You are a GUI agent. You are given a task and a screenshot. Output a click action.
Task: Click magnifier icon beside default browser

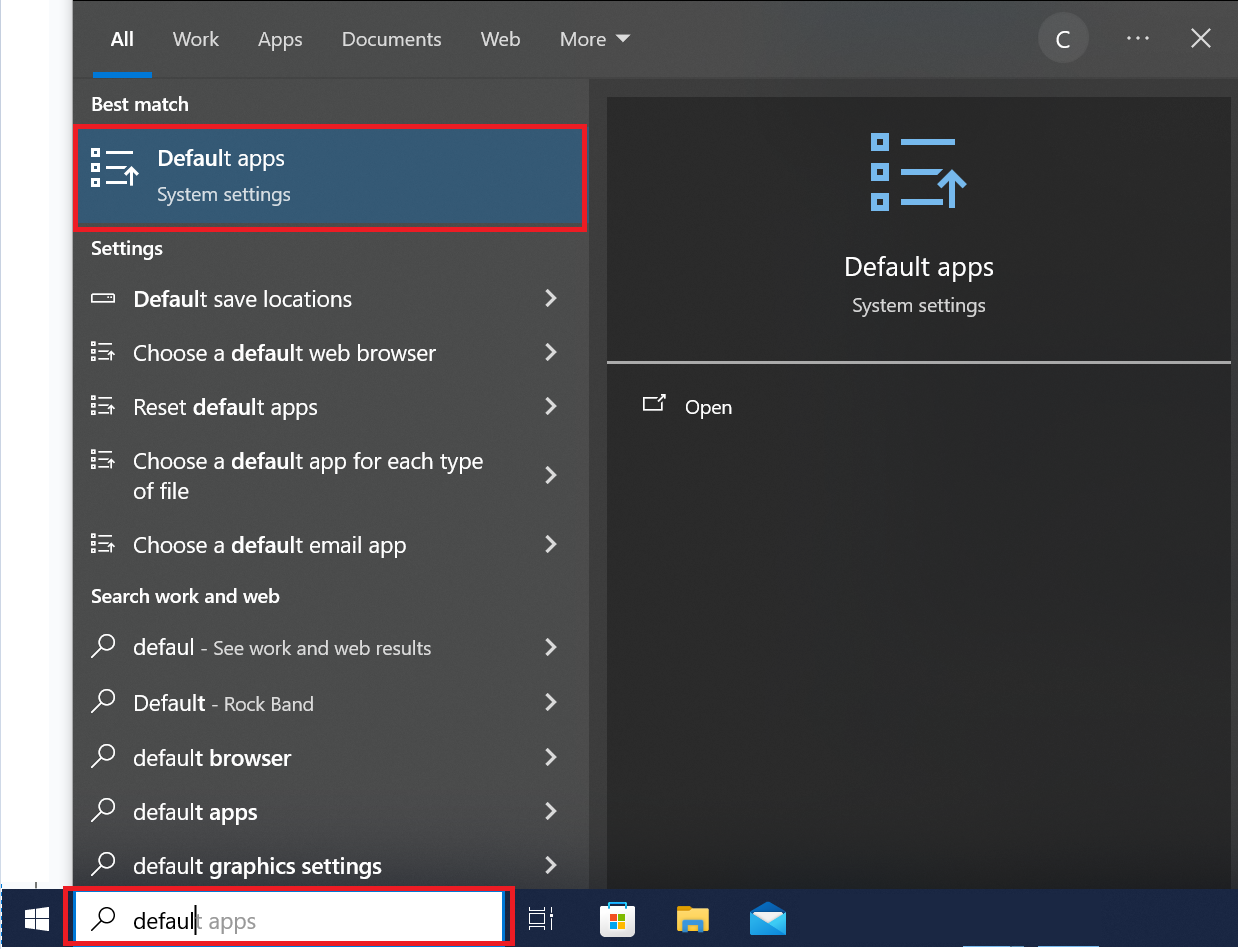103,756
